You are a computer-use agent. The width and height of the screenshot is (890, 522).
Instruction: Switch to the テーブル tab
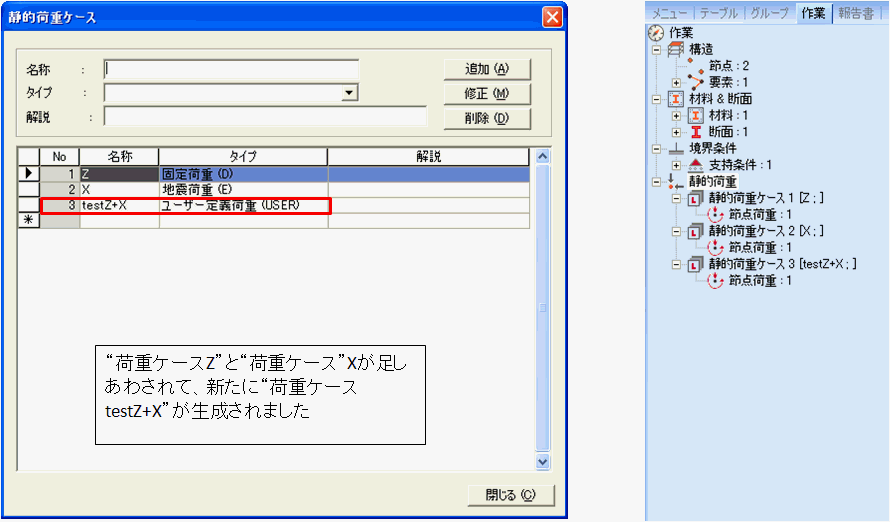[717, 13]
